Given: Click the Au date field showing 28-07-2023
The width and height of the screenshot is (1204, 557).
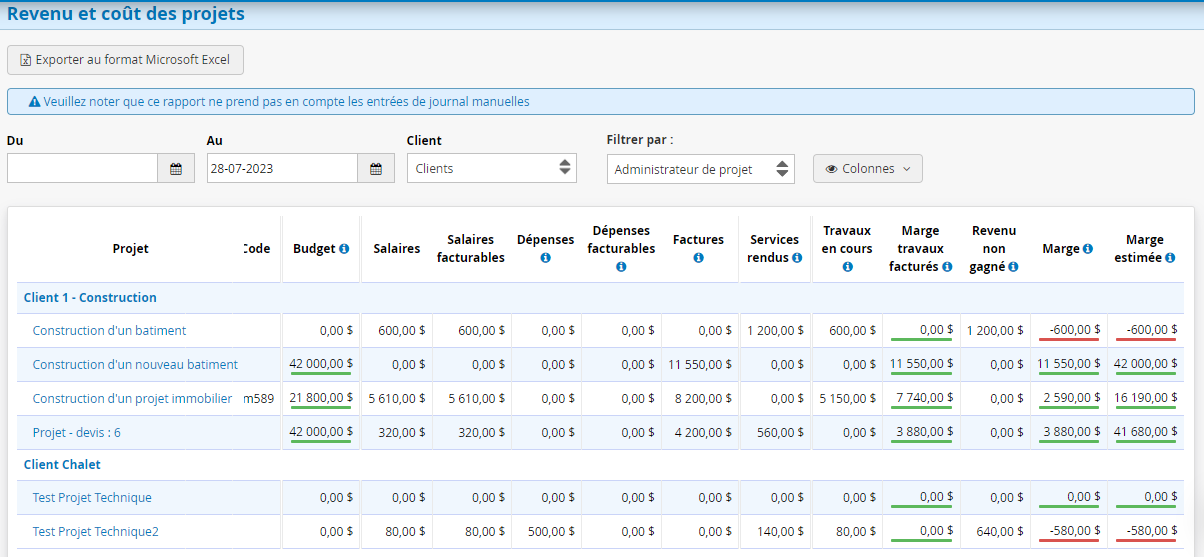Looking at the screenshot, I should [x=282, y=168].
